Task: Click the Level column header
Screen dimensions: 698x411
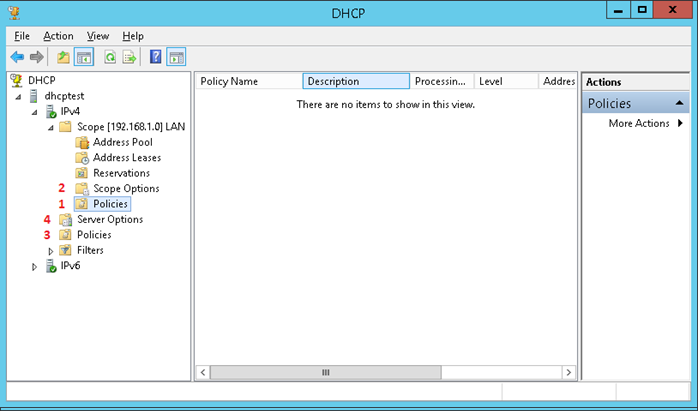Action: click(506, 81)
